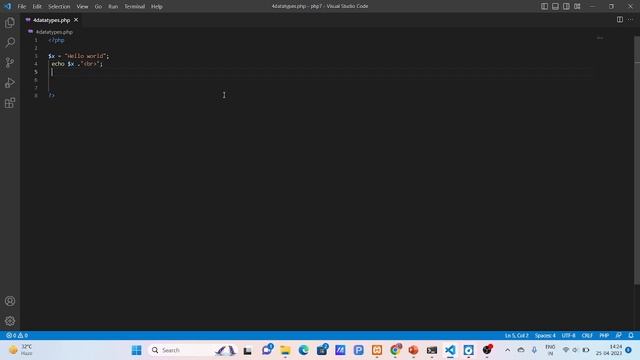
Task: Click the echo statement on line 4
Action: pyautogui.click(x=76, y=64)
